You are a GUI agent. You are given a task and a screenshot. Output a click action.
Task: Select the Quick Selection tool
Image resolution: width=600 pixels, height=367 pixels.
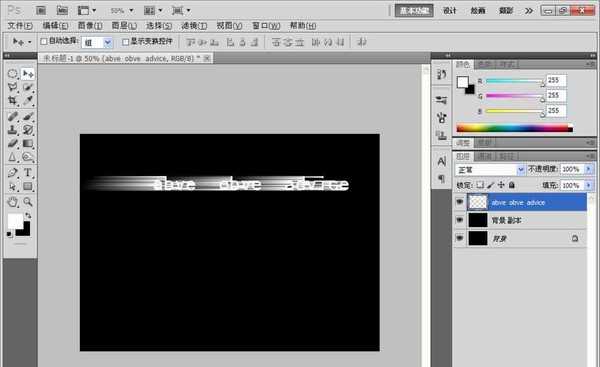click(x=28, y=87)
